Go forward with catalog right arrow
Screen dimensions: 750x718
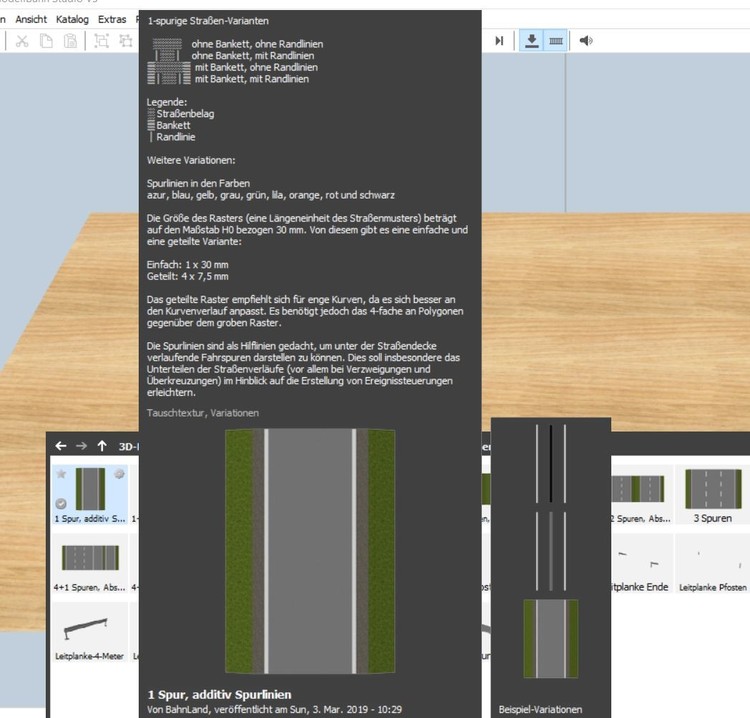(81, 446)
